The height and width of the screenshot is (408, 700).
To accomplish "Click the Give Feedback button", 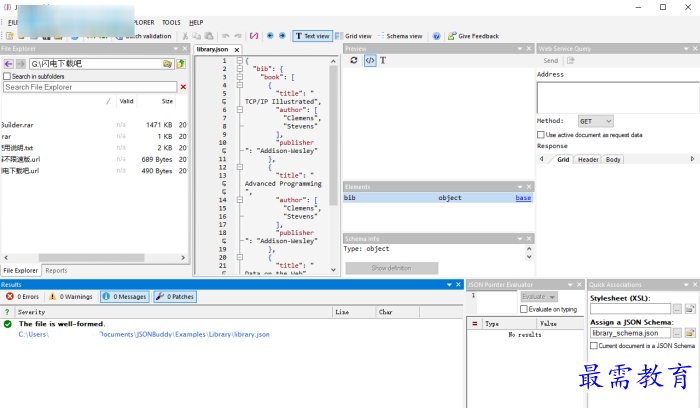I will [x=473, y=36].
